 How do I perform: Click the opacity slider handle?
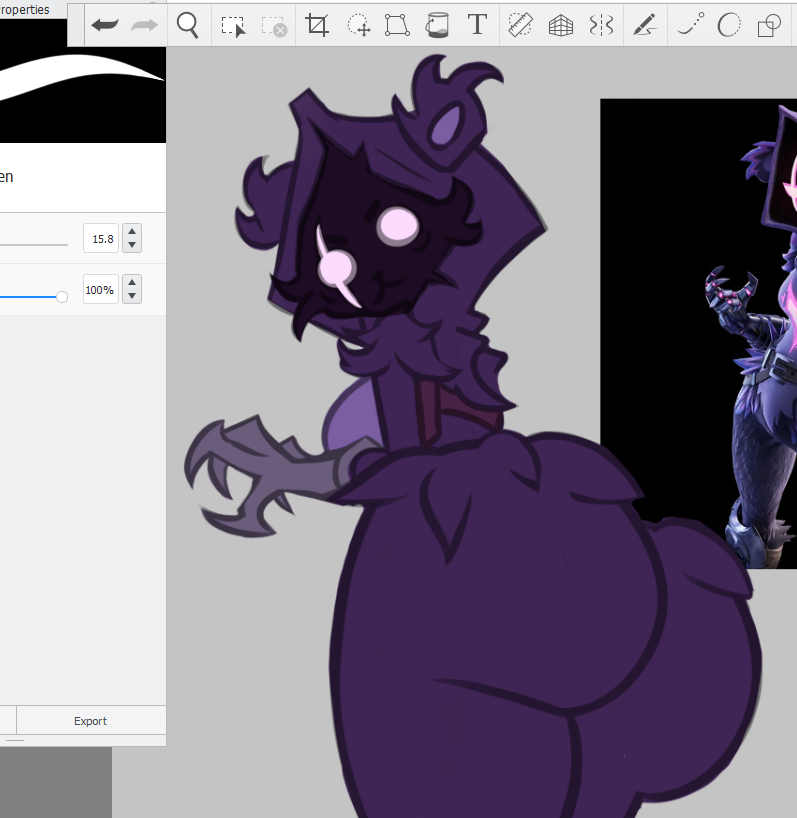(x=62, y=297)
